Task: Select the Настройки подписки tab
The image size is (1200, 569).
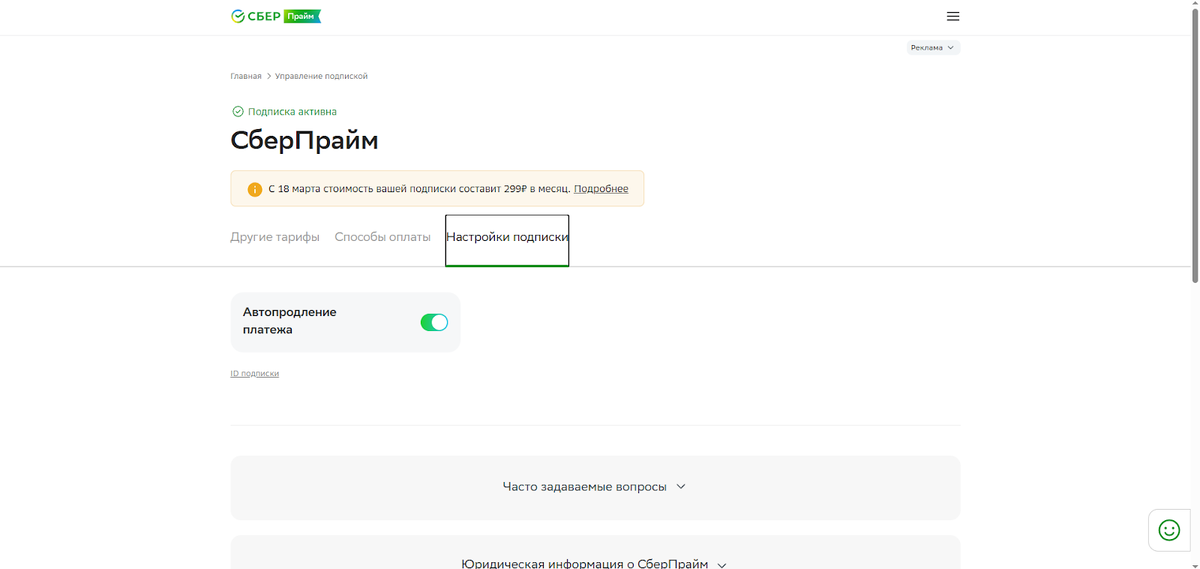Action: [507, 240]
